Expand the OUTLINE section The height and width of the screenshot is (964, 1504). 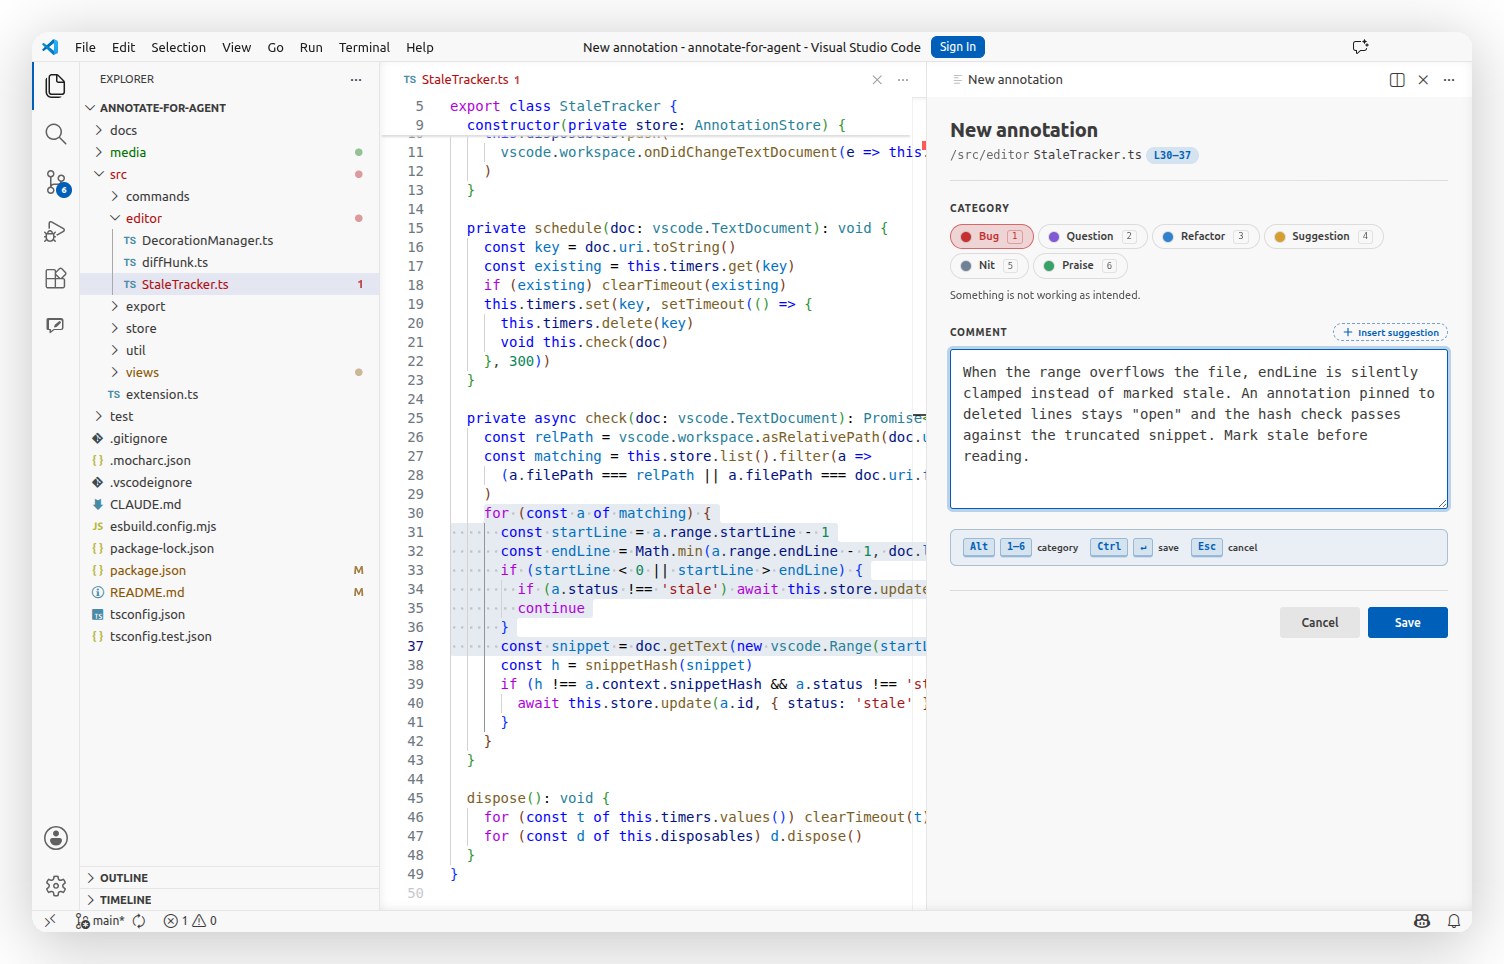pos(229,878)
